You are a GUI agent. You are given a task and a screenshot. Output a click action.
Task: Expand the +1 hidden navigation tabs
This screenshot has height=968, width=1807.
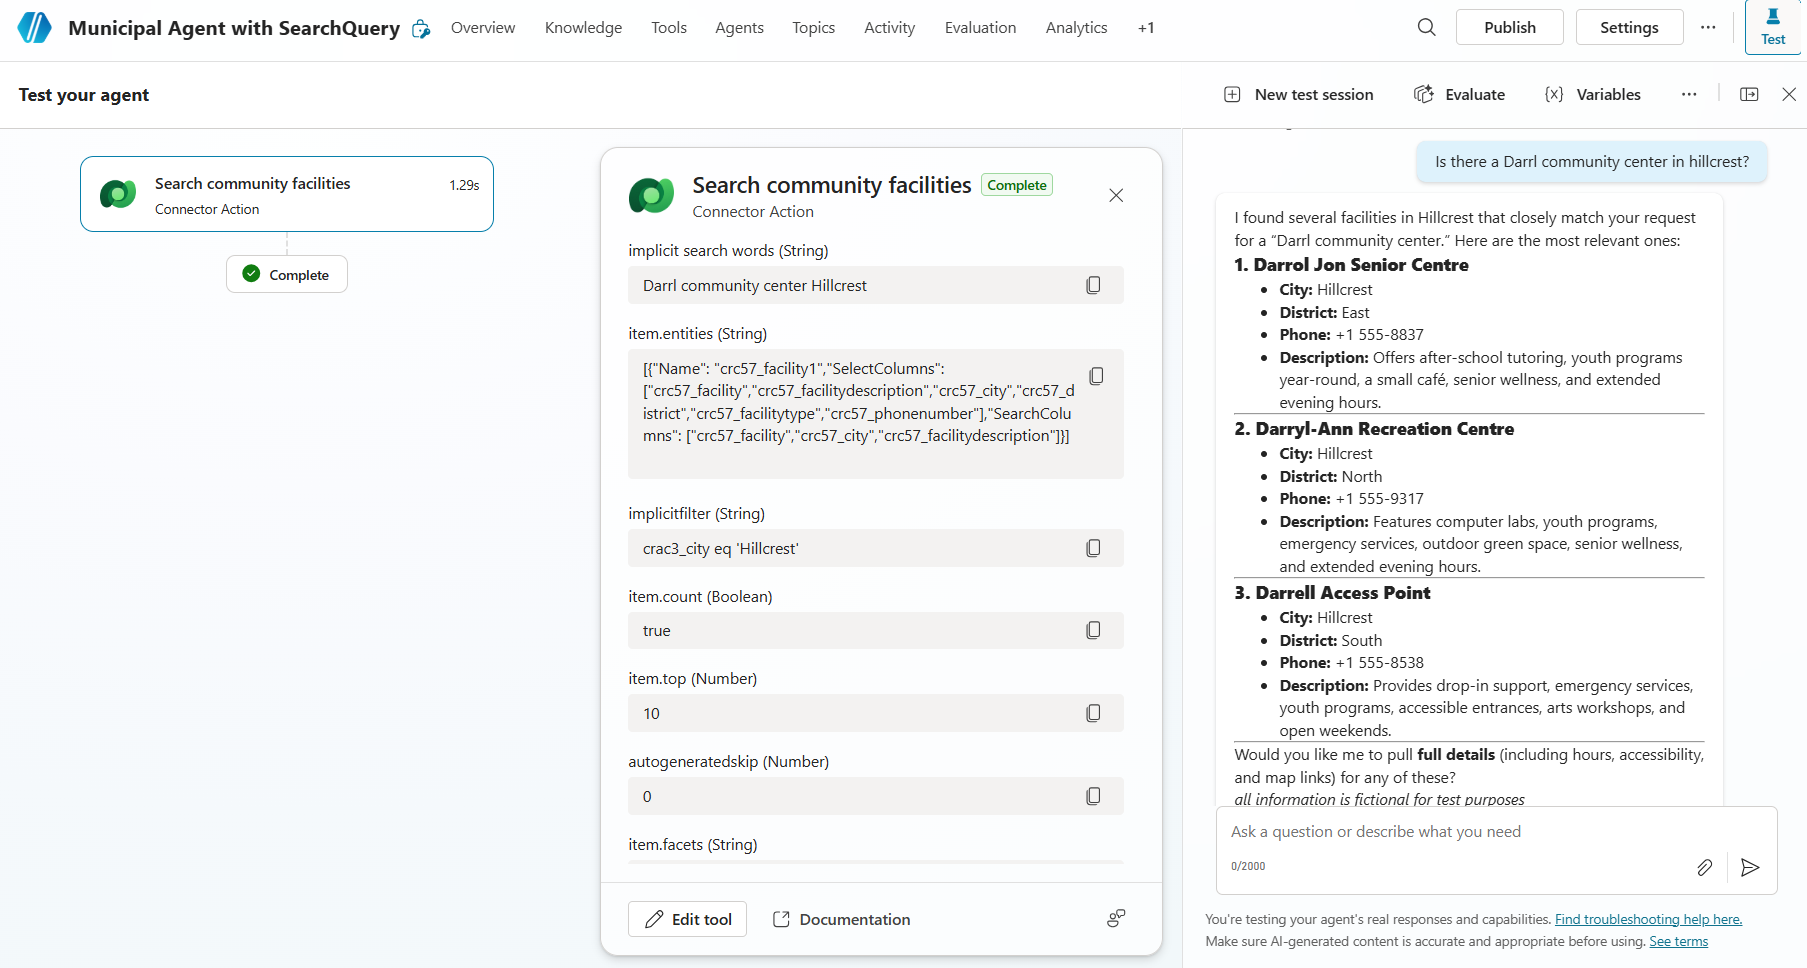coord(1146,28)
